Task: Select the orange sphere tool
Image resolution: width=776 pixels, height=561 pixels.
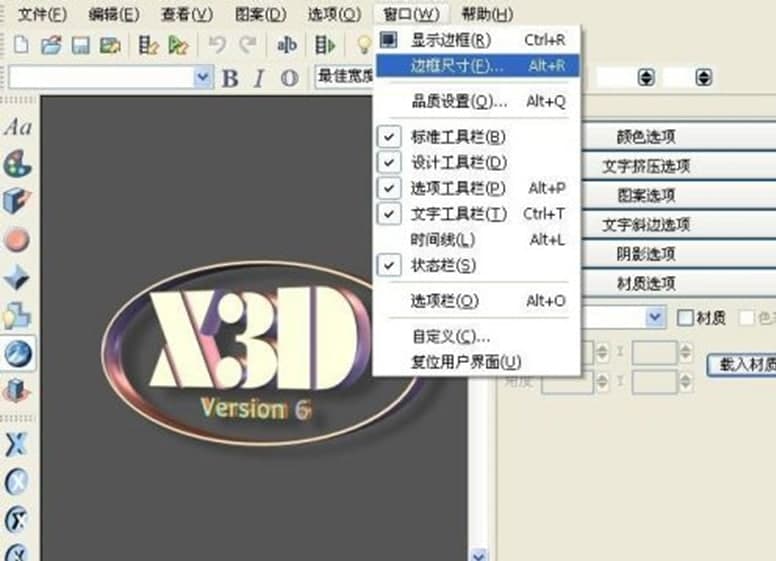Action: 17,239
